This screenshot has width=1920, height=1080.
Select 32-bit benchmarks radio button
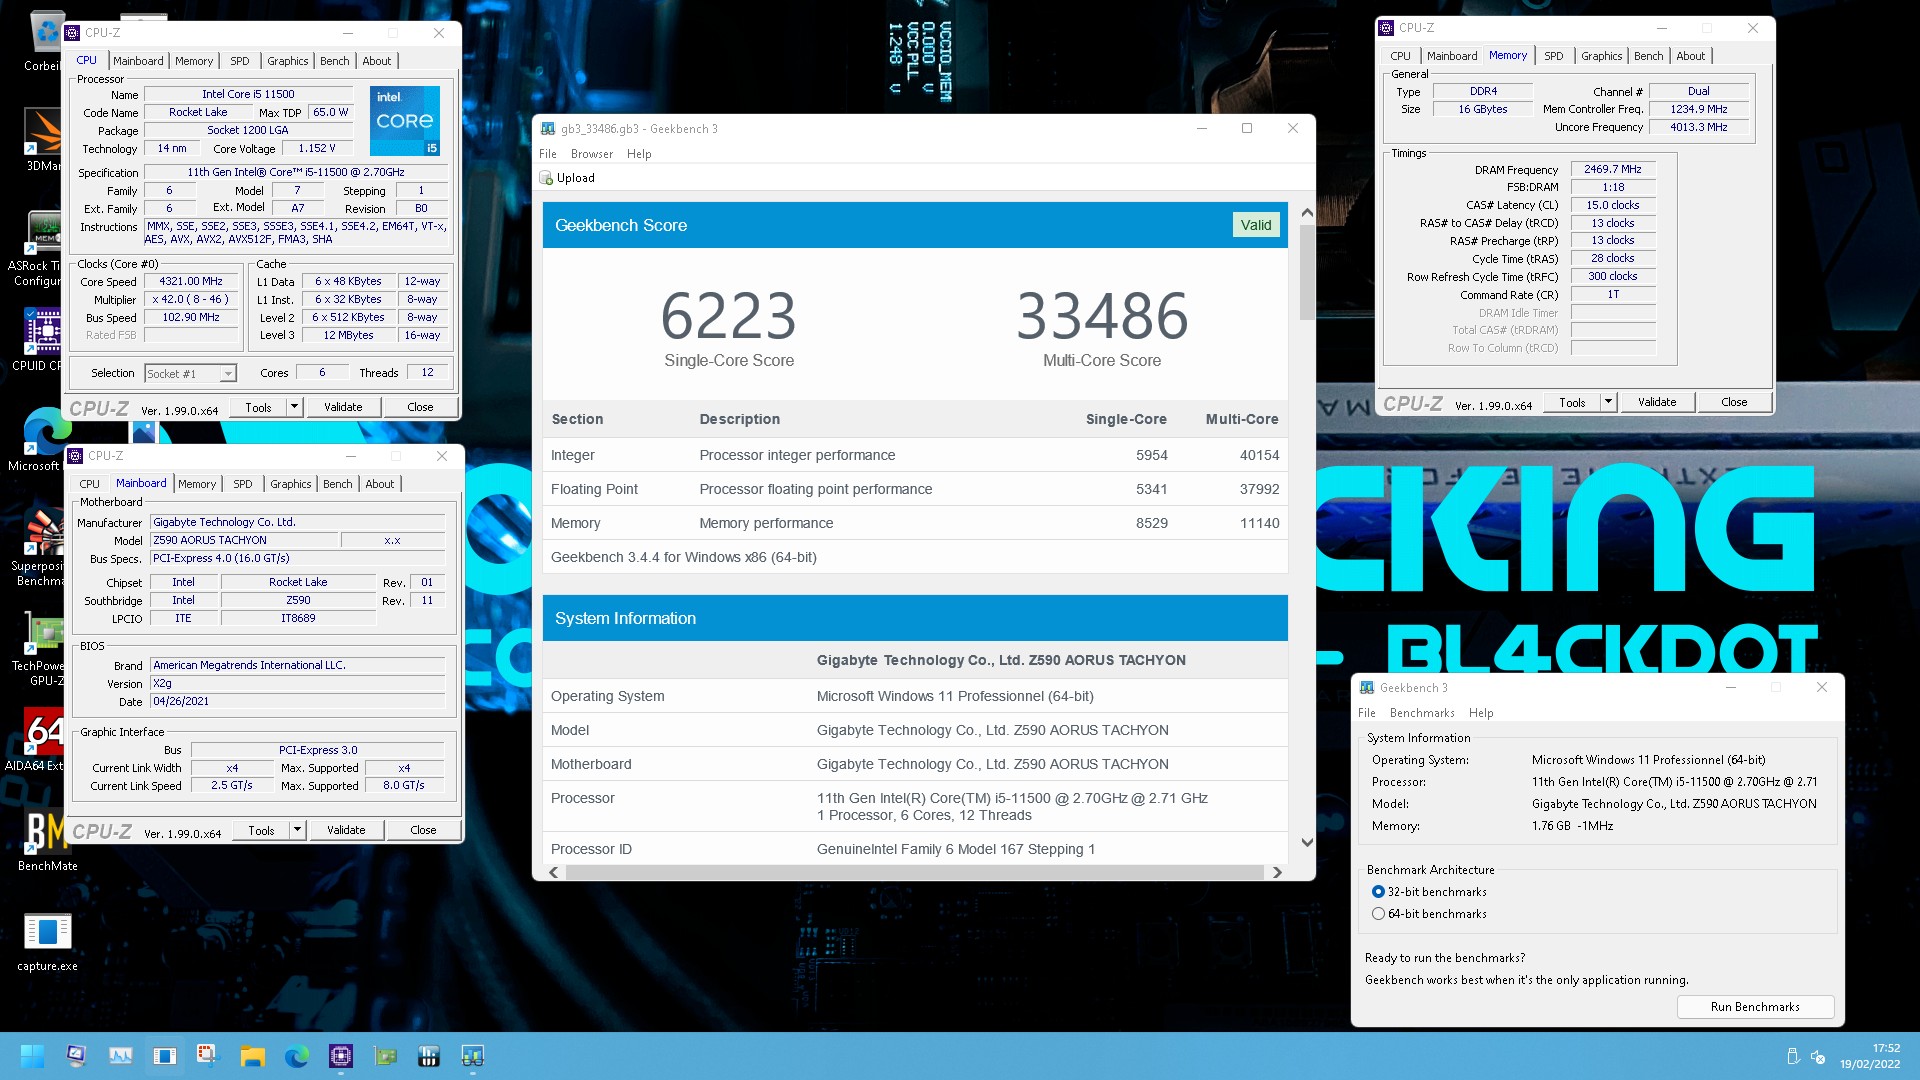coord(1378,892)
